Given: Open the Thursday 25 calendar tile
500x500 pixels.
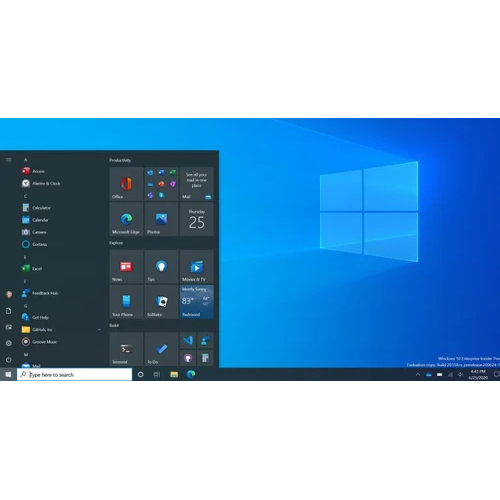Looking at the screenshot, I should pos(197,219).
